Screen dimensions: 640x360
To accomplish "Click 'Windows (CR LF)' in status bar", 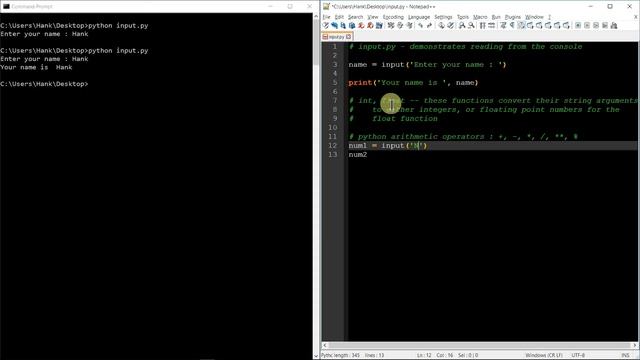I will pos(544,355).
